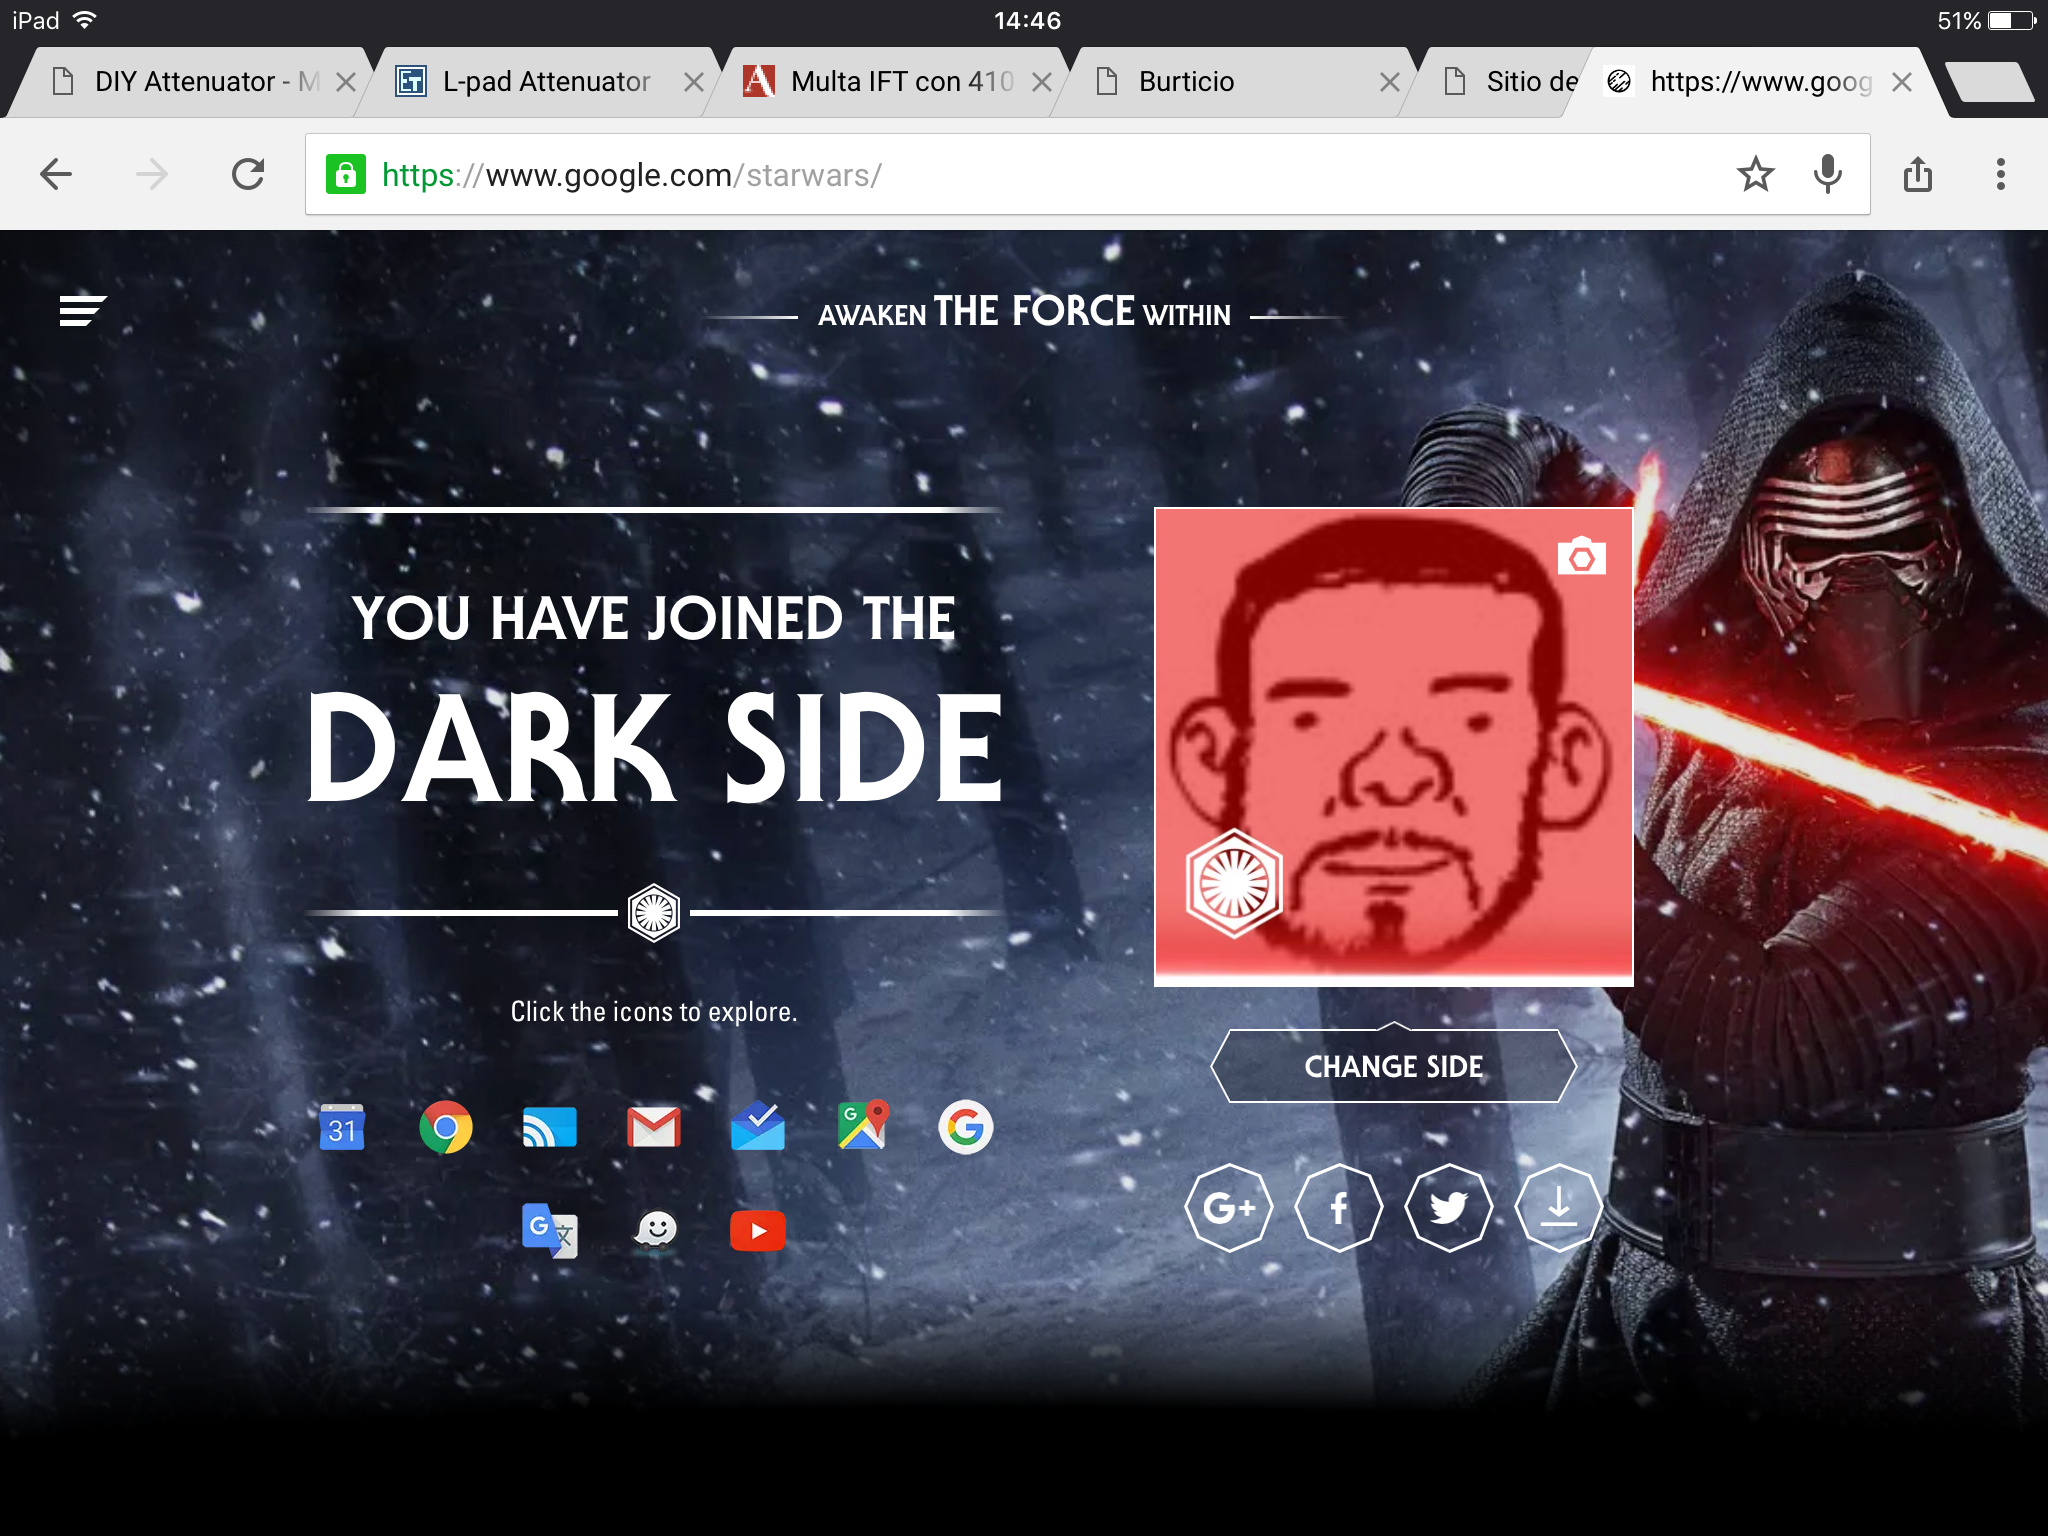Share on Google Plus
Image resolution: width=2048 pixels, height=1536 pixels.
(1229, 1208)
